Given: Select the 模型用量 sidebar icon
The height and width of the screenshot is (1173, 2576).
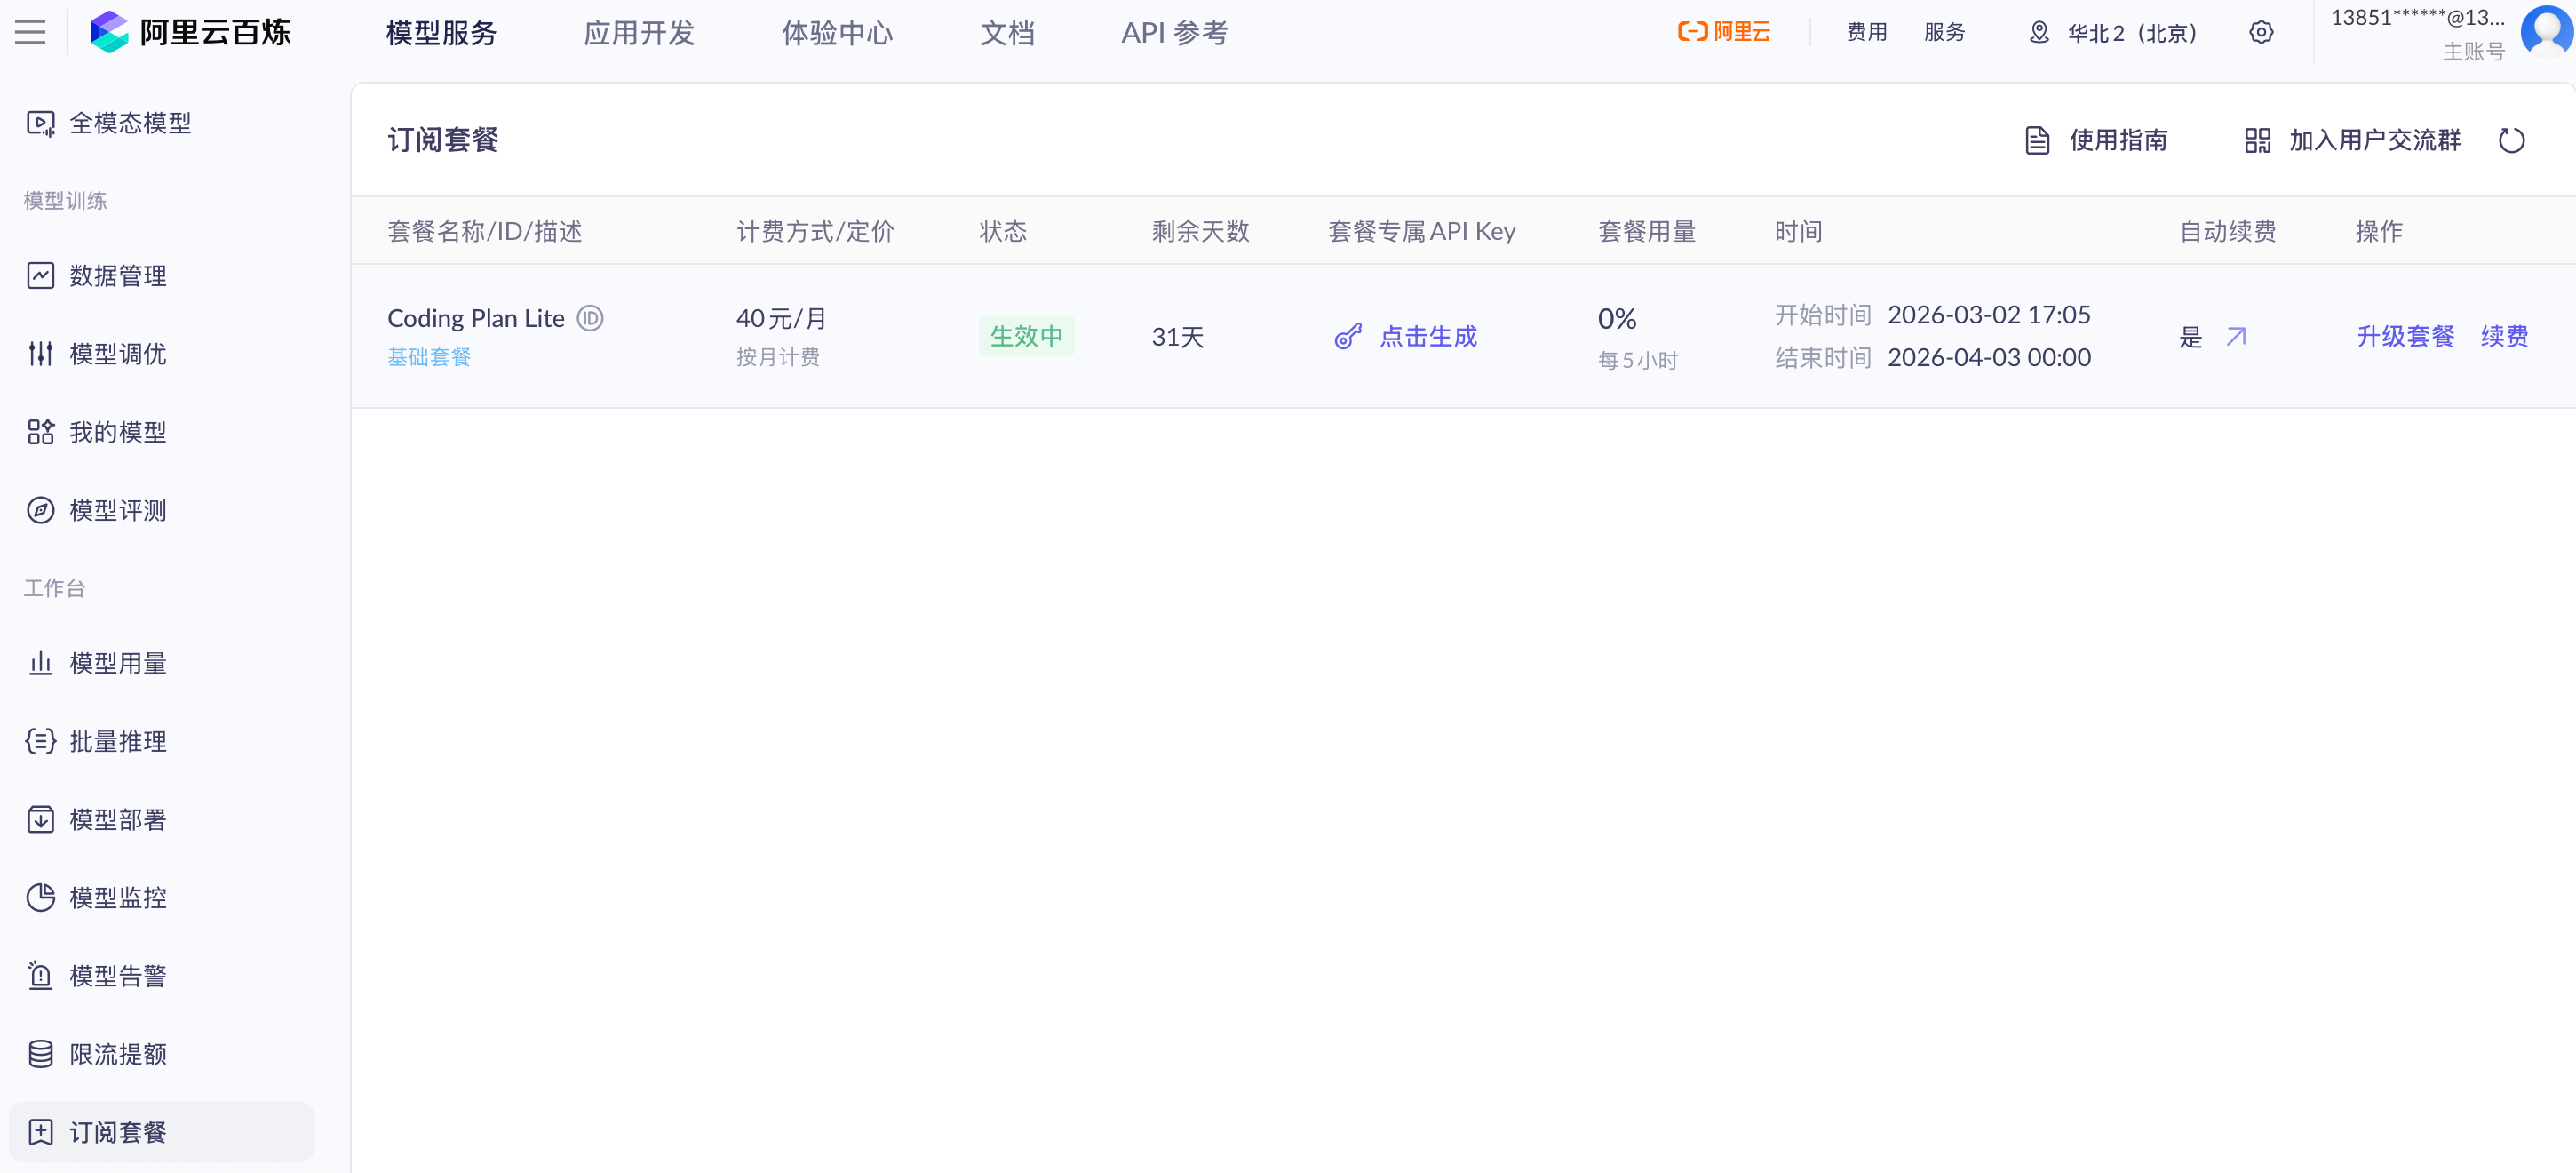Looking at the screenshot, I should click(40, 663).
